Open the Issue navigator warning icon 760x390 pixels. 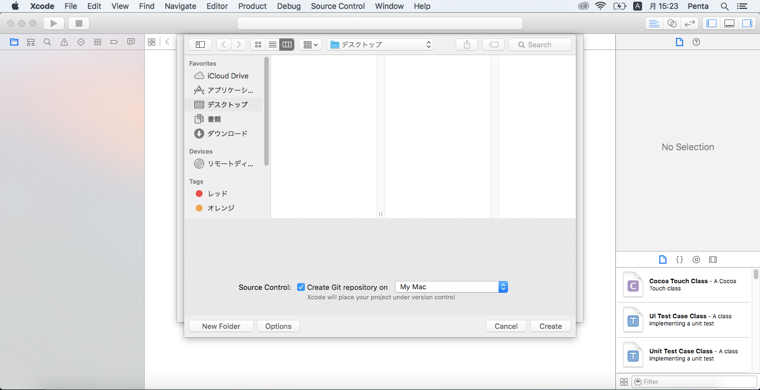[64, 42]
